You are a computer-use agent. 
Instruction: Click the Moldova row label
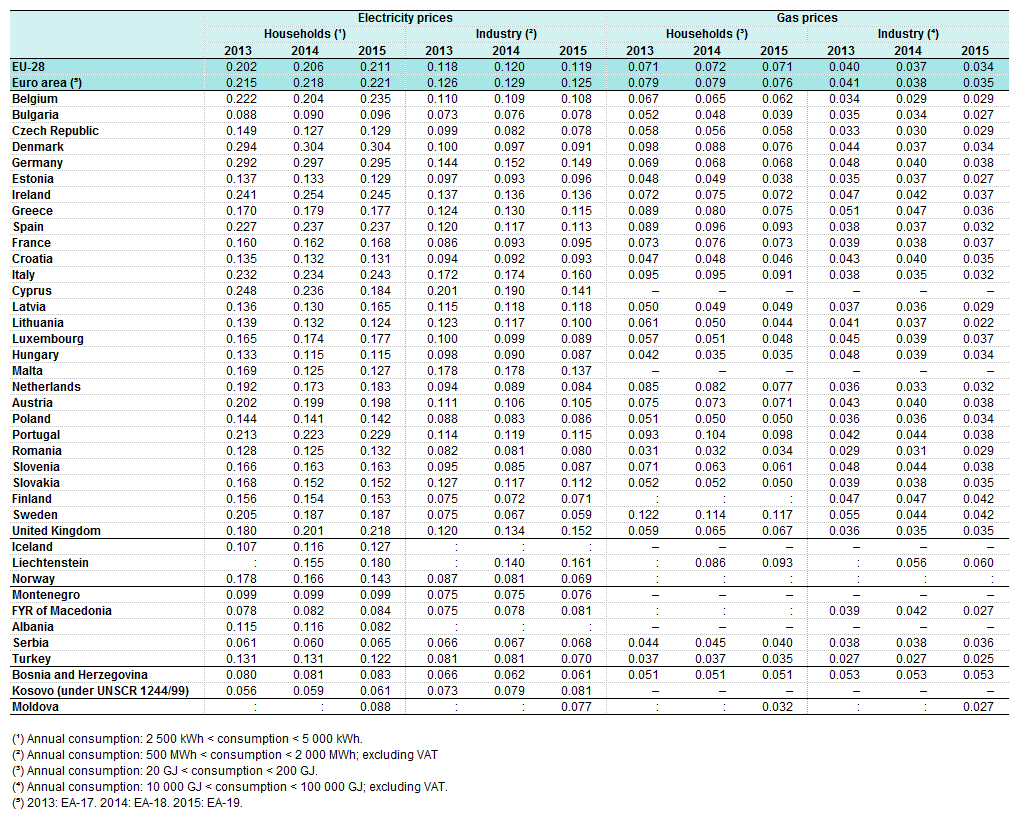pyautogui.click(x=35, y=707)
